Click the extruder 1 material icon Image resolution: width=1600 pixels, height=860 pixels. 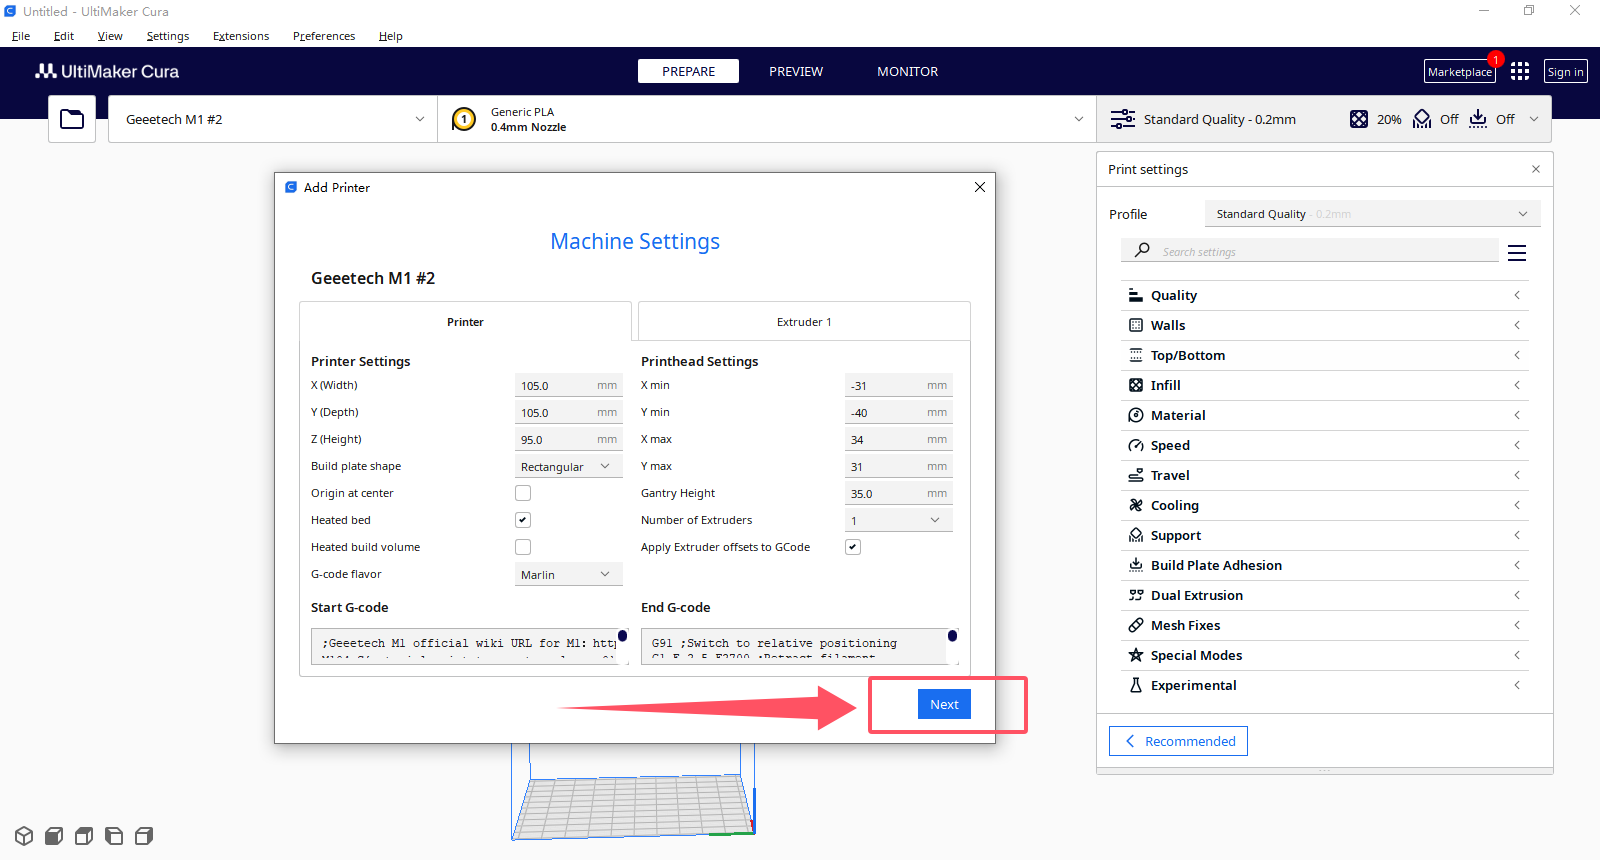click(x=464, y=119)
